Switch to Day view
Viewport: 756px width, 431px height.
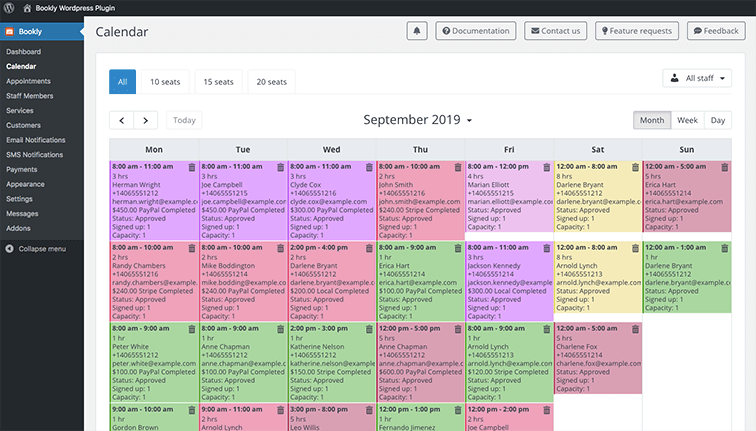718,120
